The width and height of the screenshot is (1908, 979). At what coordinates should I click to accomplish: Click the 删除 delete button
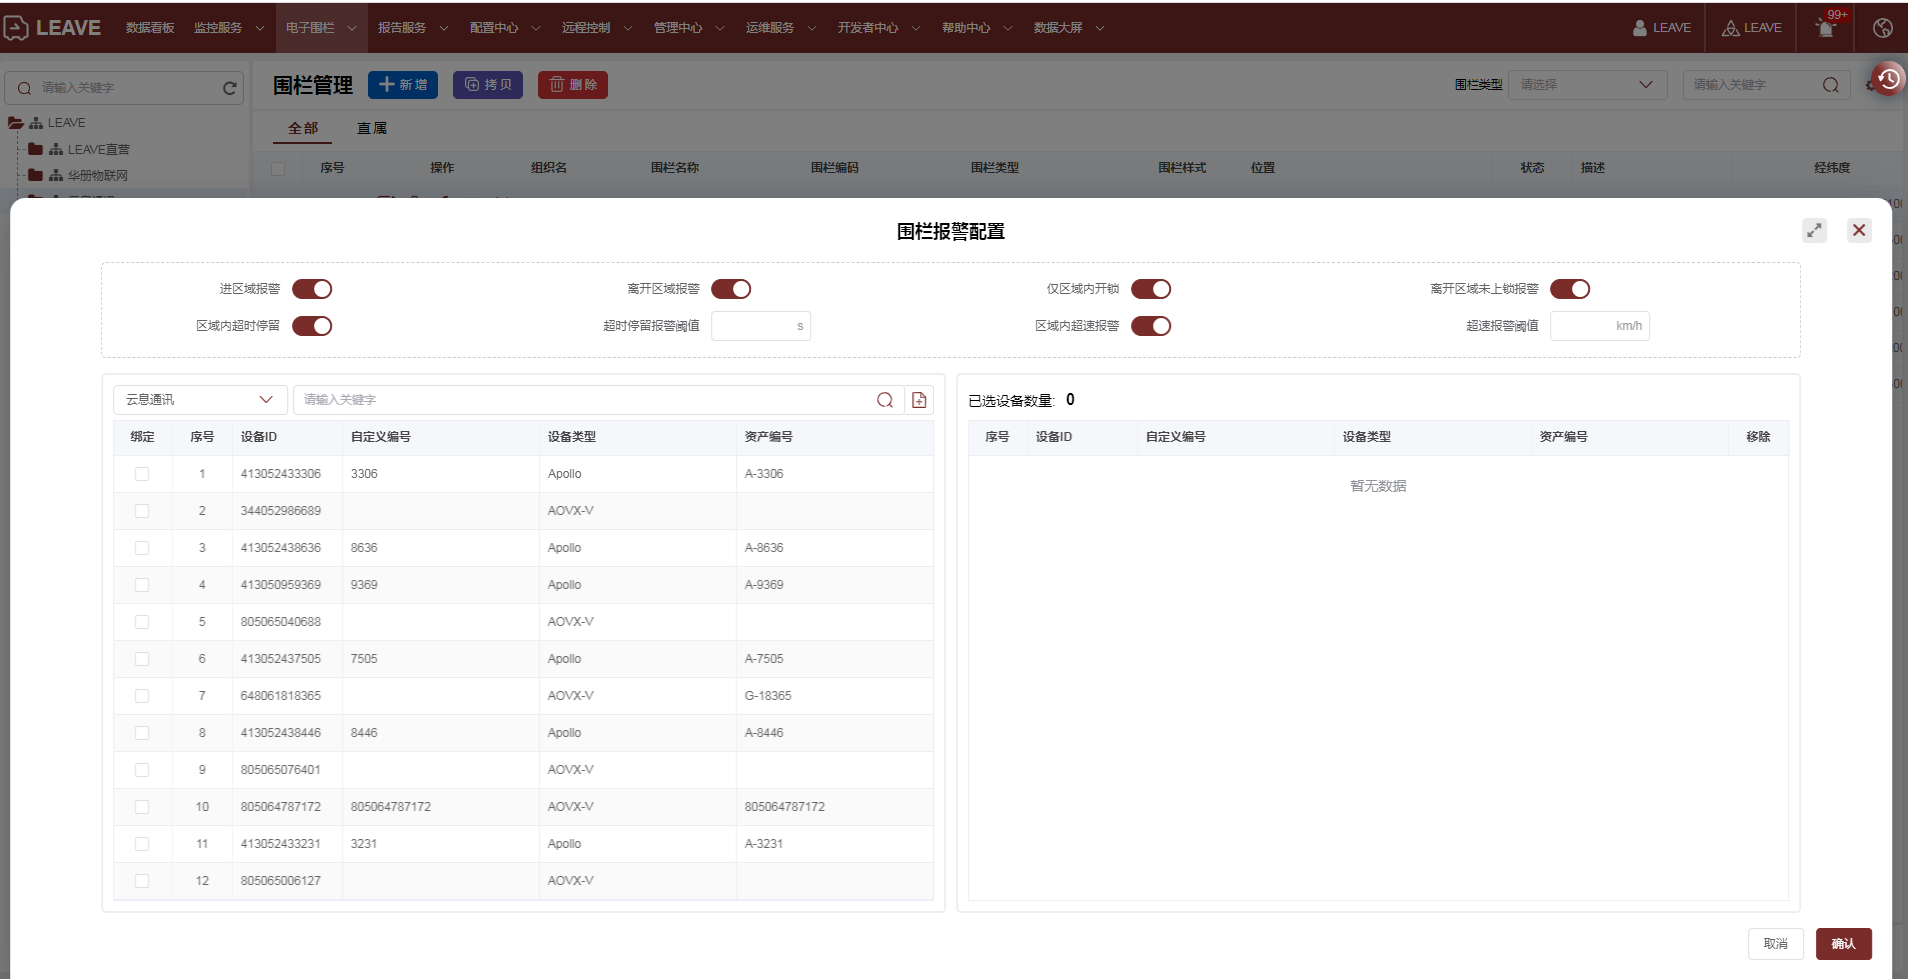573,85
